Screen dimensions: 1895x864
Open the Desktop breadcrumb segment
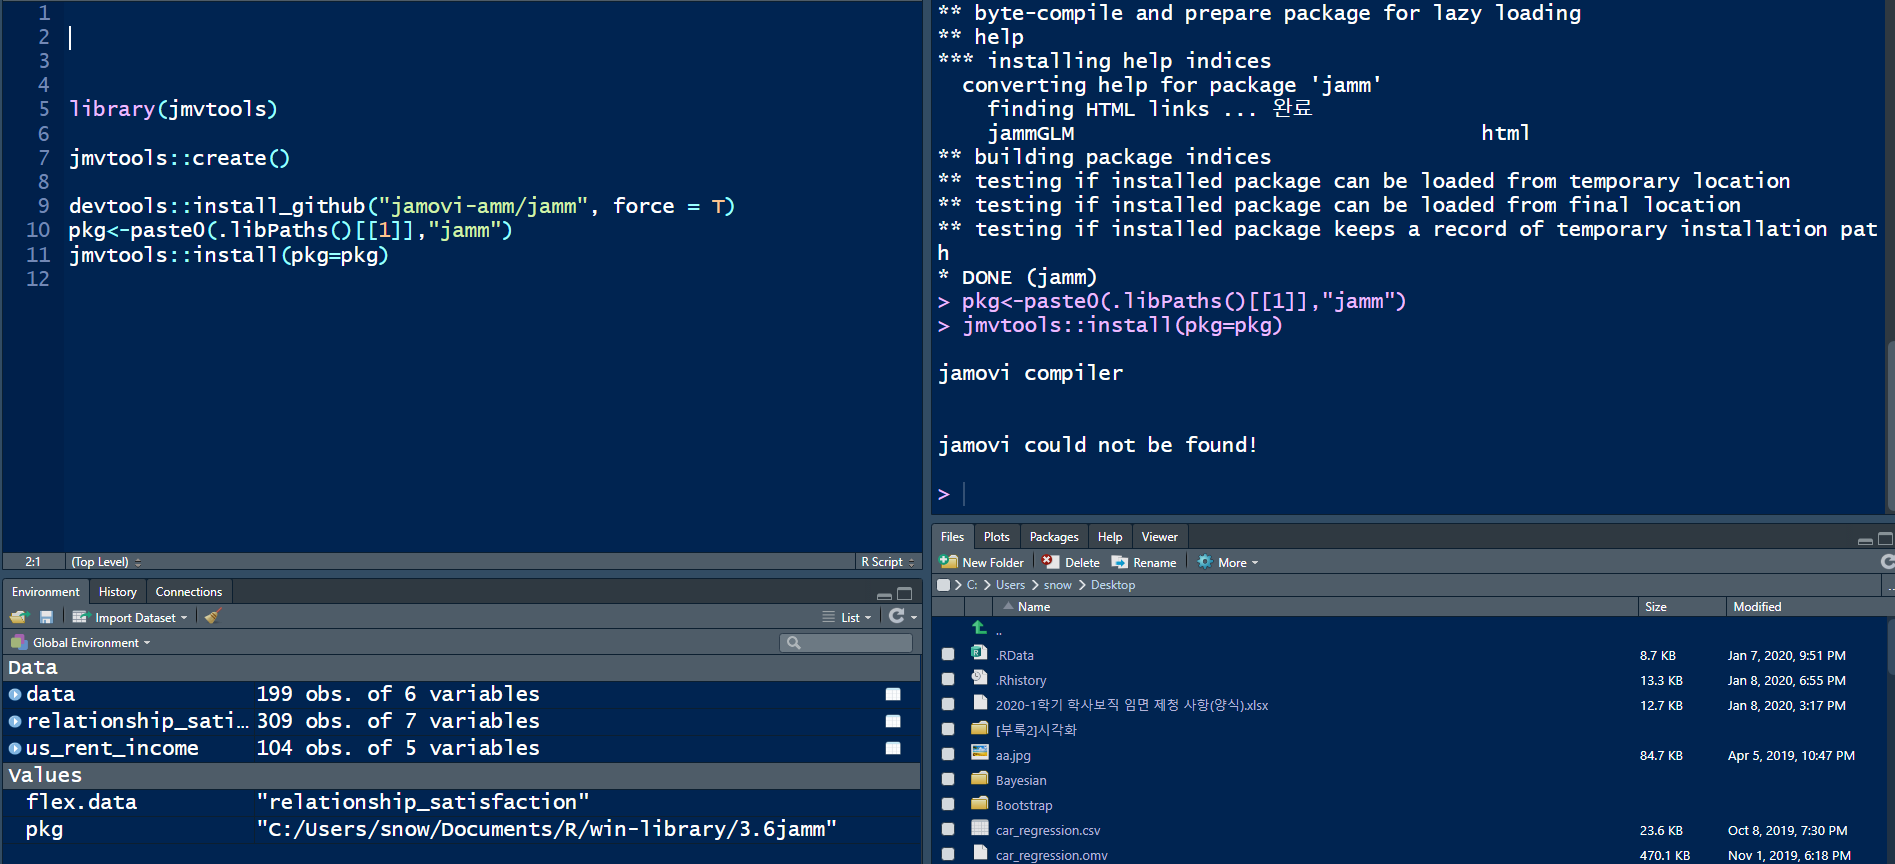[x=1113, y=585]
